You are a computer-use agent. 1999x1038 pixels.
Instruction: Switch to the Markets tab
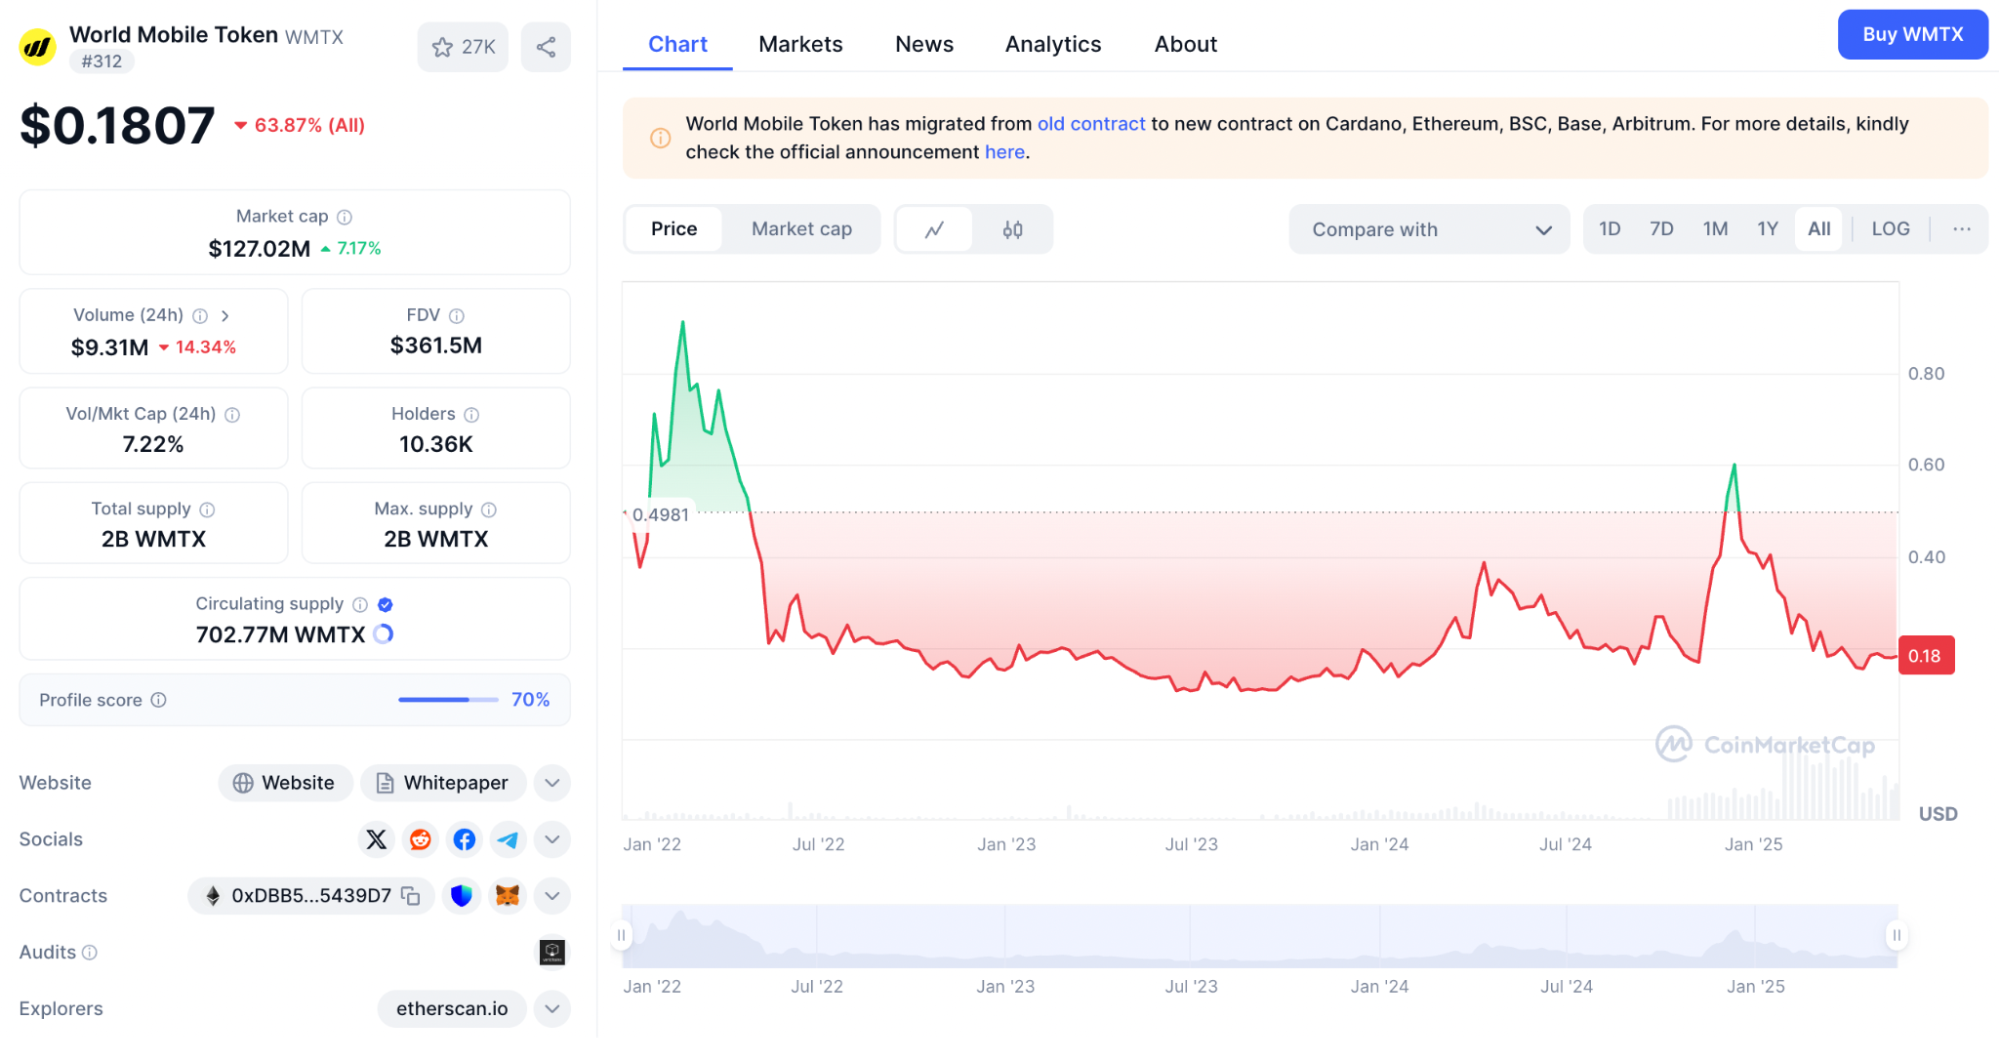coord(800,44)
